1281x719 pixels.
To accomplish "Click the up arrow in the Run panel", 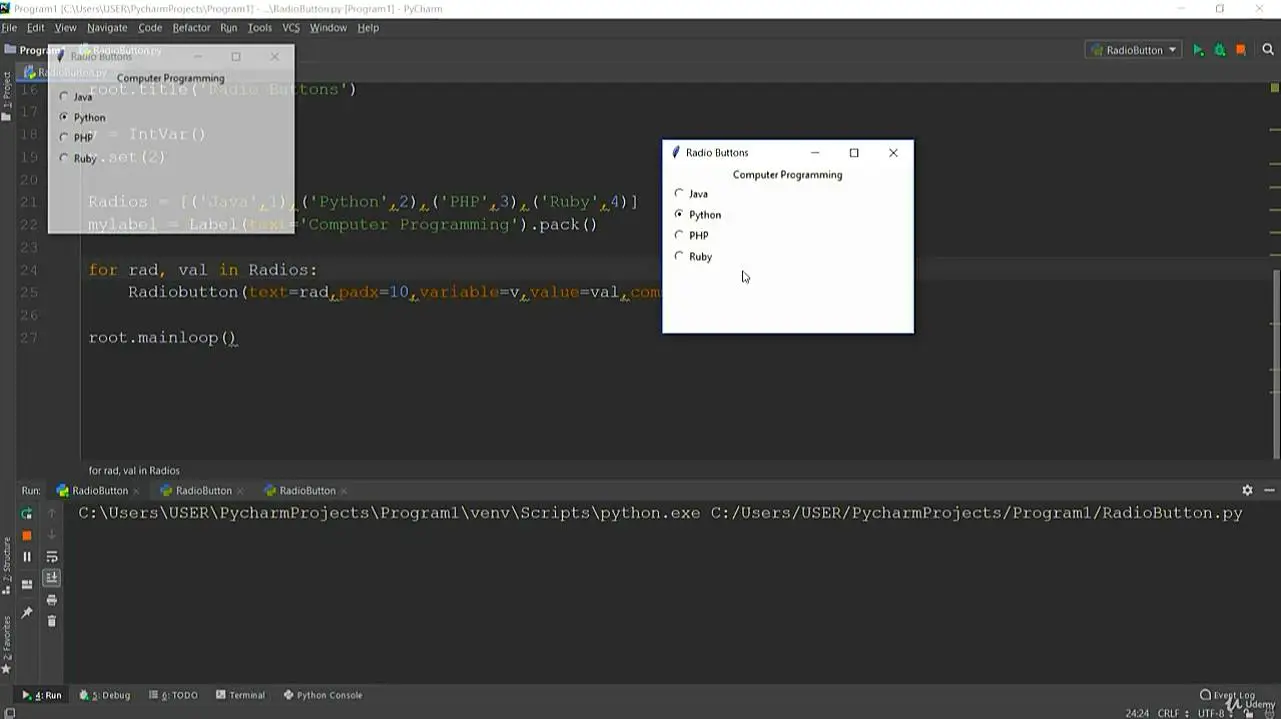I will [52, 514].
